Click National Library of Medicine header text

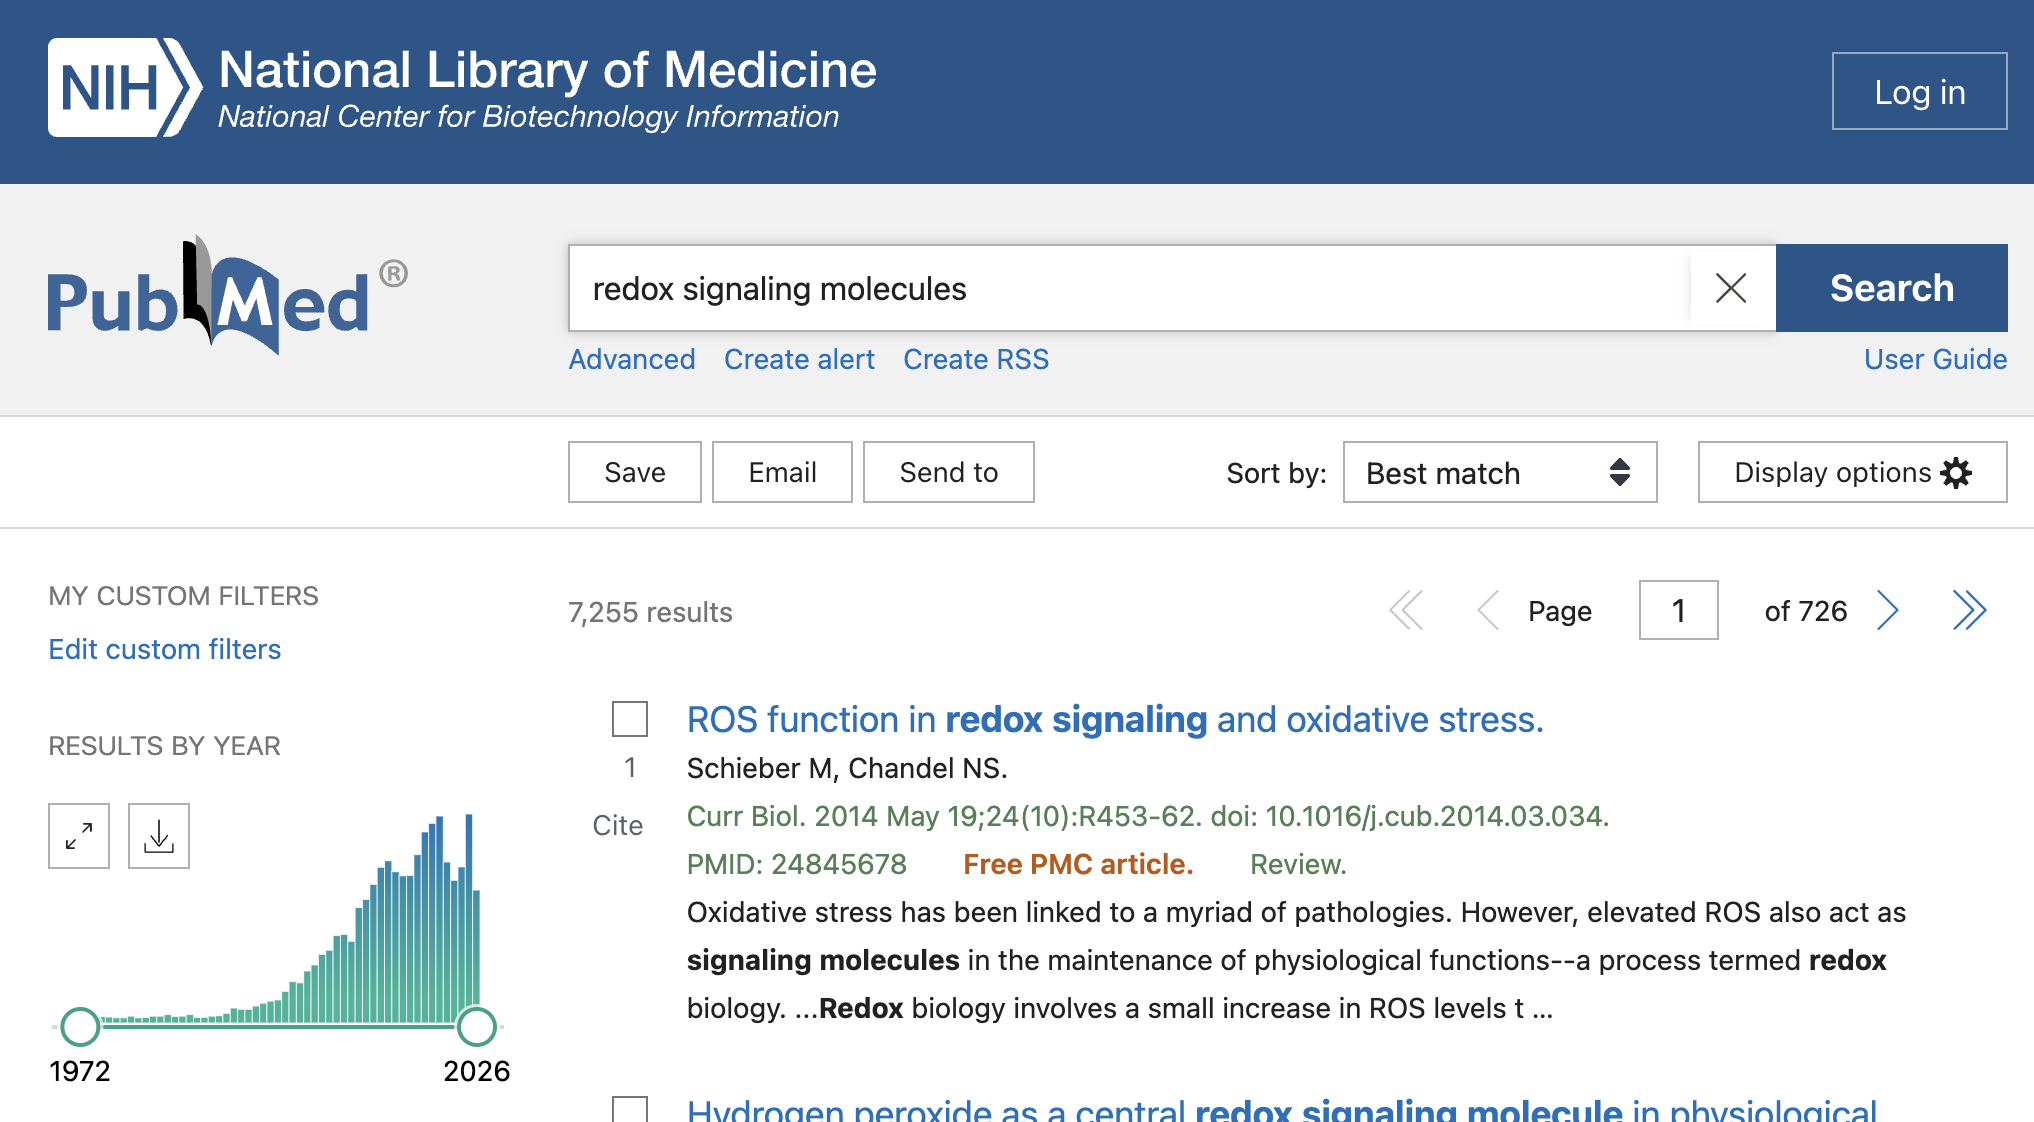point(547,70)
